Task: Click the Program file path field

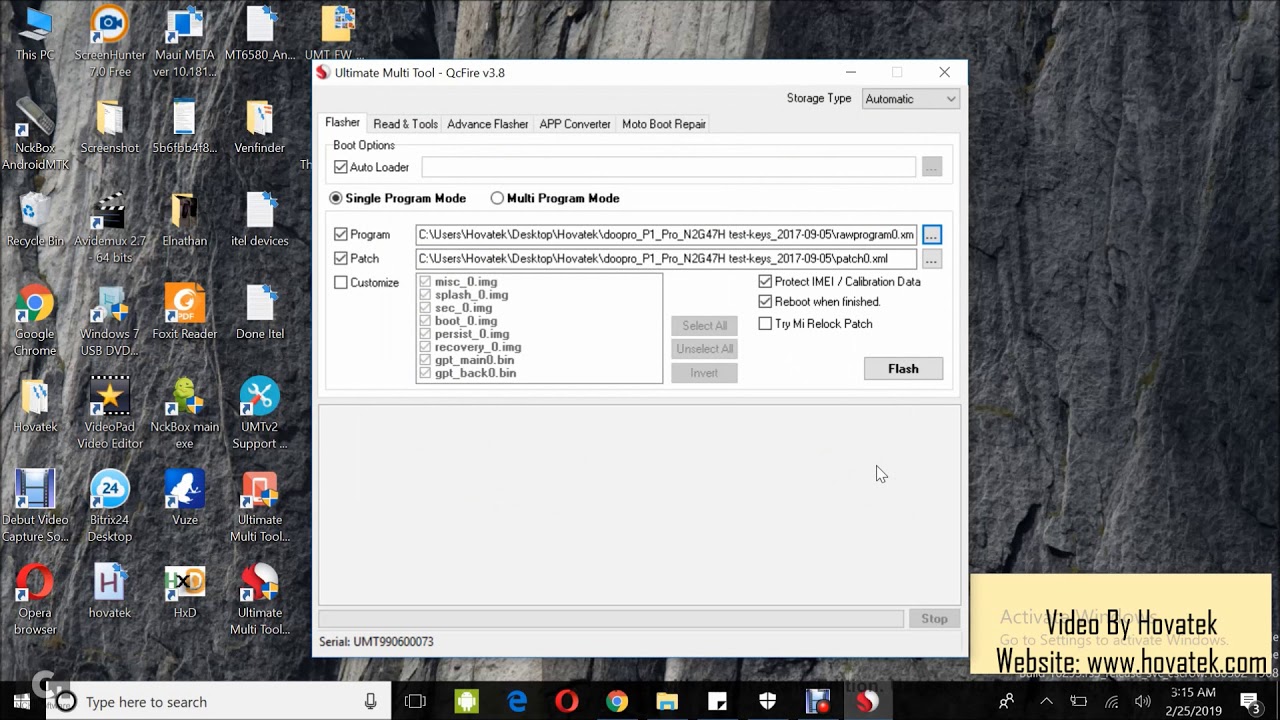Action: 666,234
